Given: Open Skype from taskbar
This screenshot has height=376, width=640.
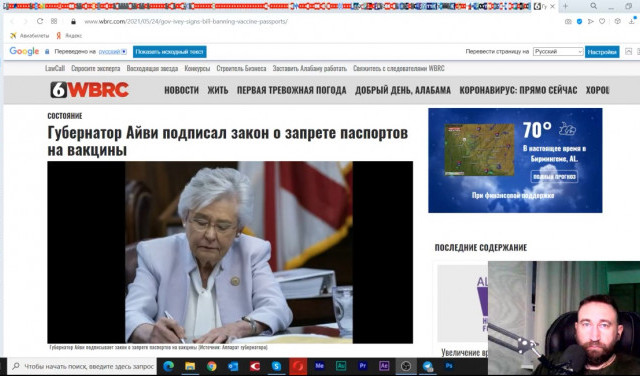Looking at the screenshot, I should (x=276, y=366).
